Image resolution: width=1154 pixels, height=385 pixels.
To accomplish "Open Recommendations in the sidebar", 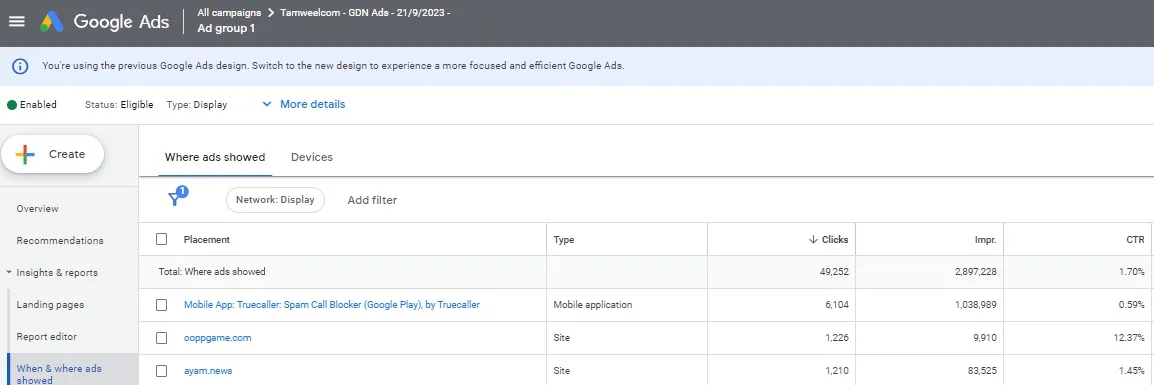I will coord(60,240).
